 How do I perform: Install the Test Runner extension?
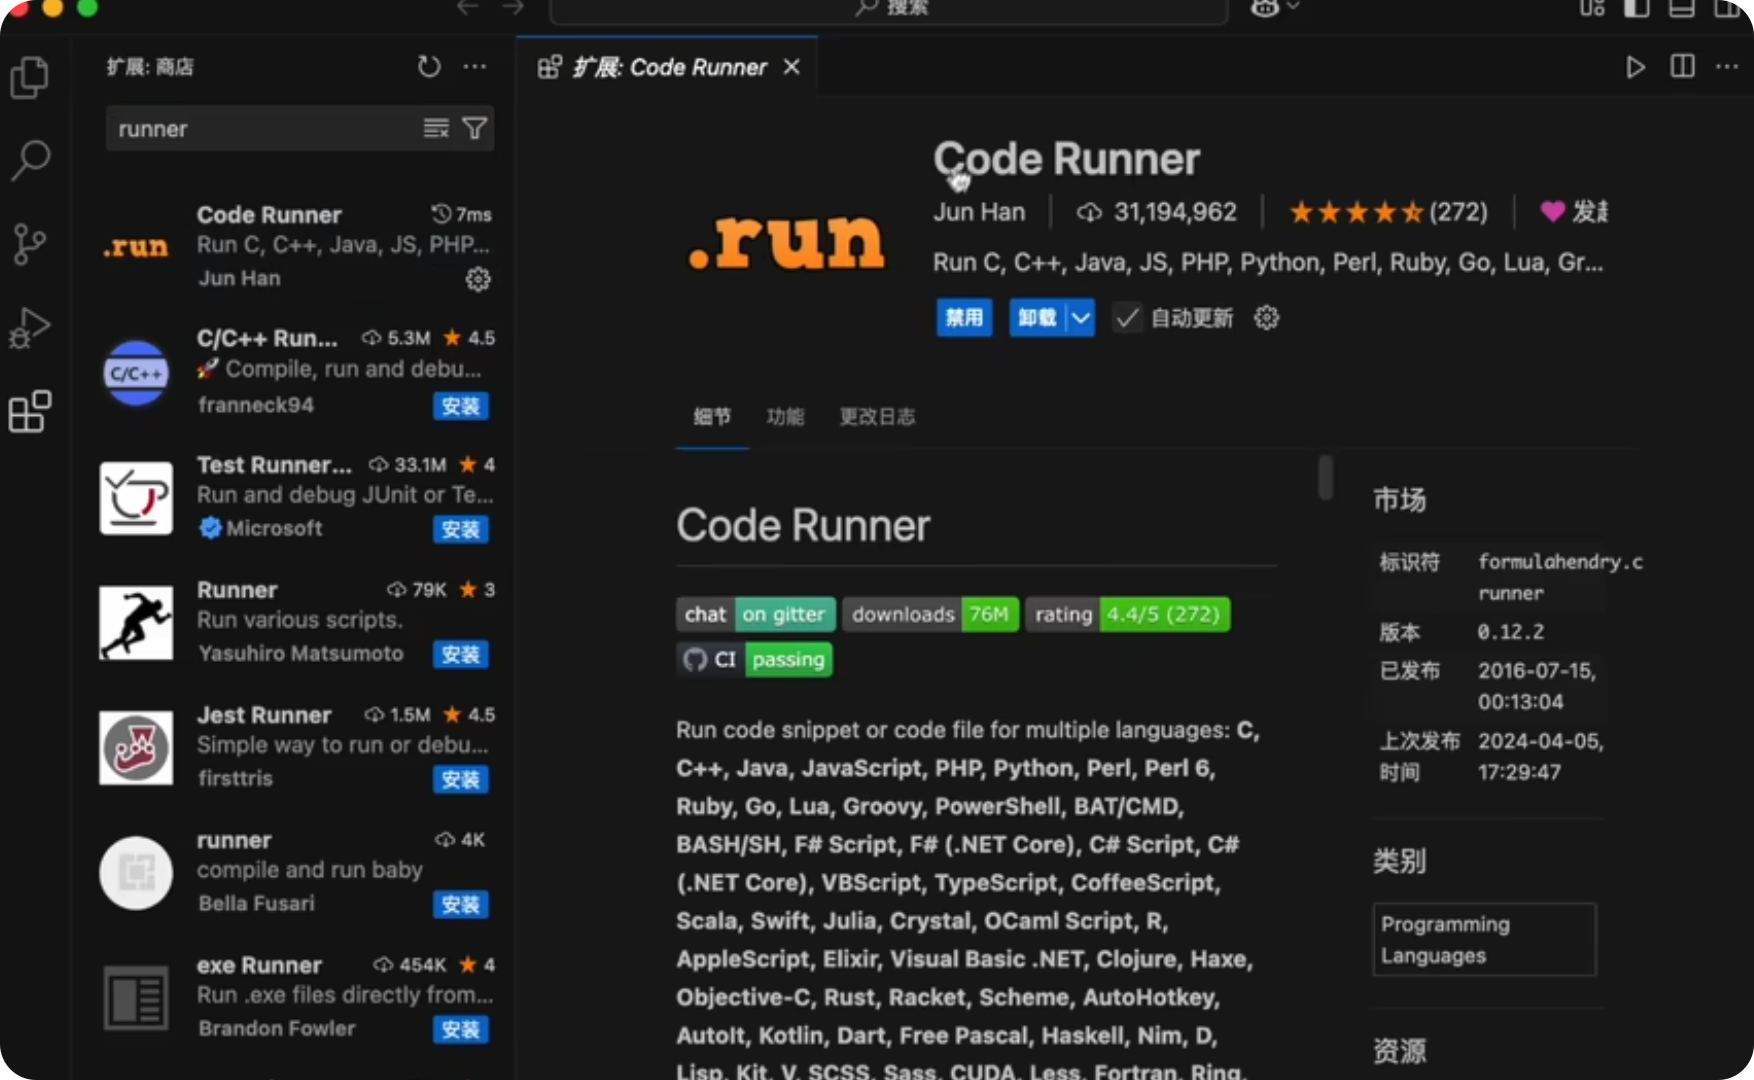pos(461,529)
